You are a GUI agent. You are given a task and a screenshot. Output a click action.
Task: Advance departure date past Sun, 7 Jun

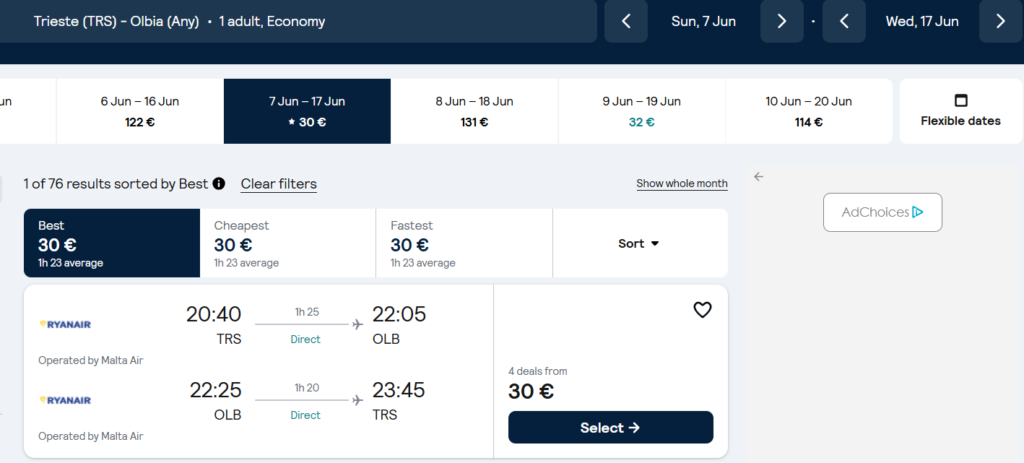pyautogui.click(x=782, y=22)
